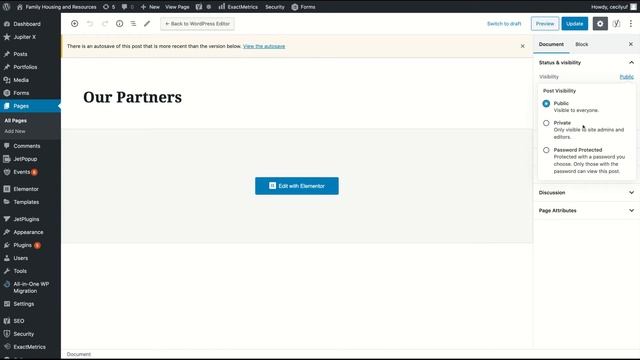This screenshot has height=360, width=640.
Task: Open ExactMetrics in the left sidebar
Action: point(29,347)
